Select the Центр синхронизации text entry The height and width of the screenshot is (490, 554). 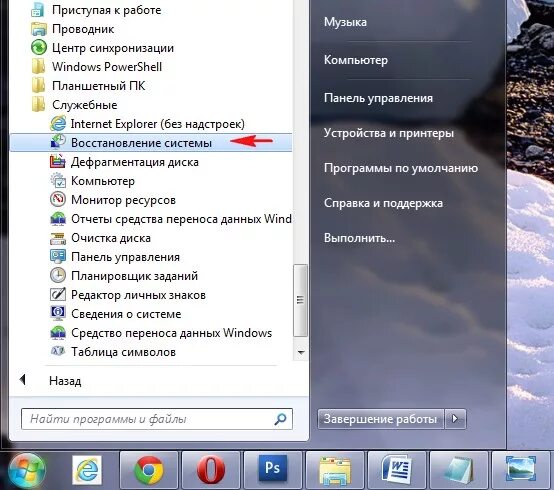(113, 48)
